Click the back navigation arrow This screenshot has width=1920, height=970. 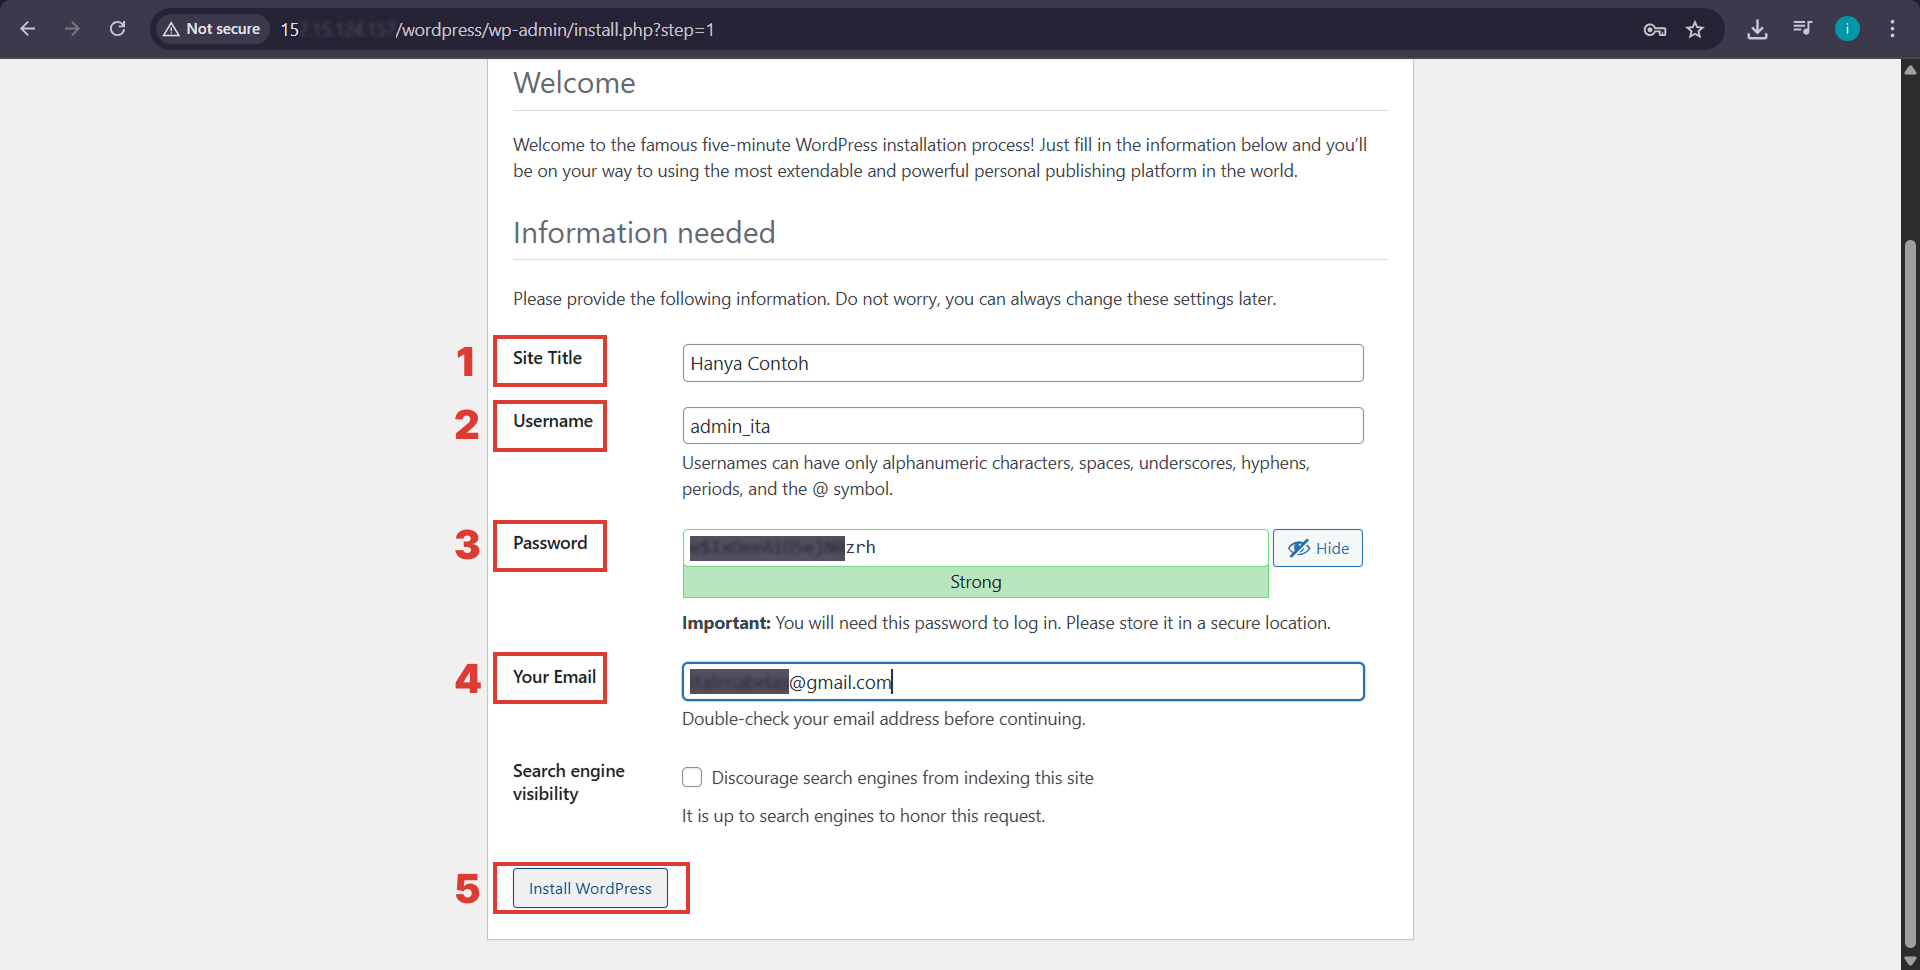(x=27, y=29)
